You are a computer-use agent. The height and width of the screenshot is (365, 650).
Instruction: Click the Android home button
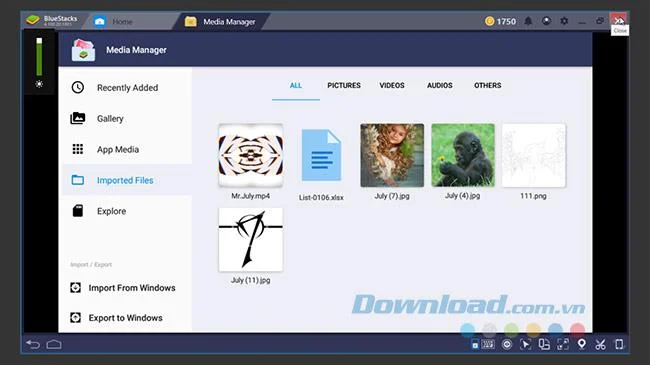pyautogui.click(x=54, y=344)
